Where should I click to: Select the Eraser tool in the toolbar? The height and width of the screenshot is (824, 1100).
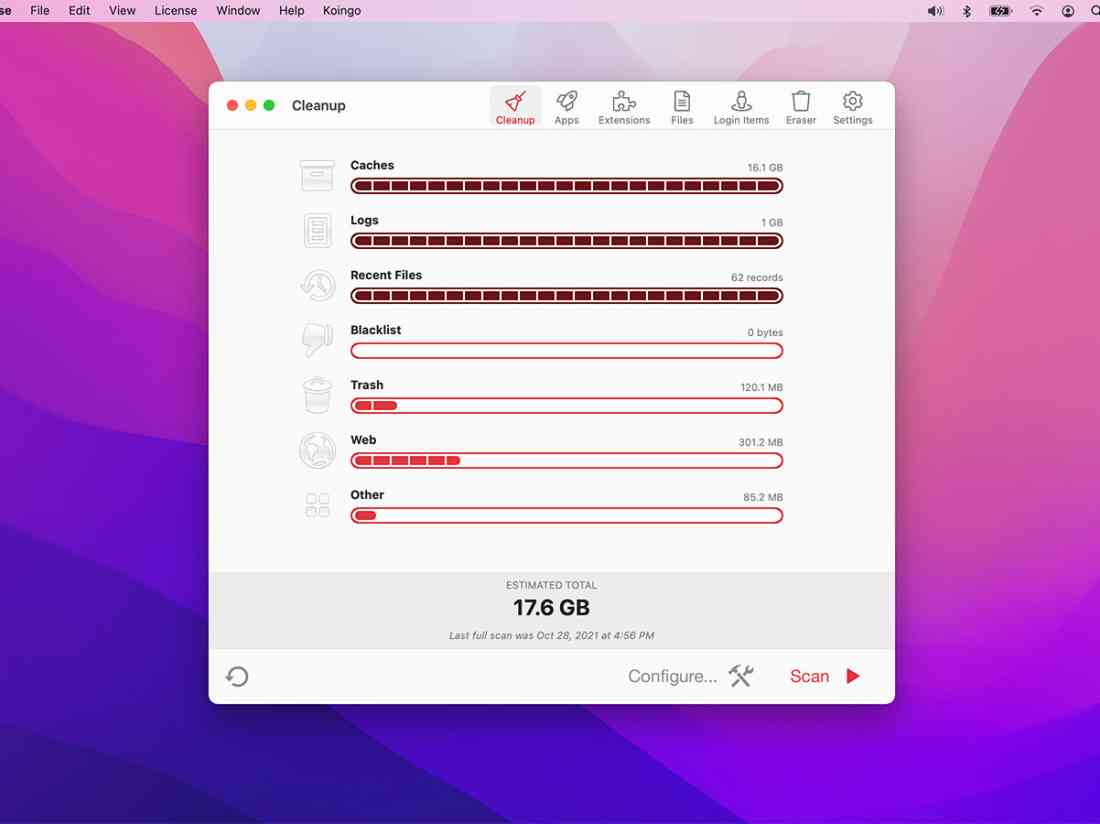pos(800,105)
